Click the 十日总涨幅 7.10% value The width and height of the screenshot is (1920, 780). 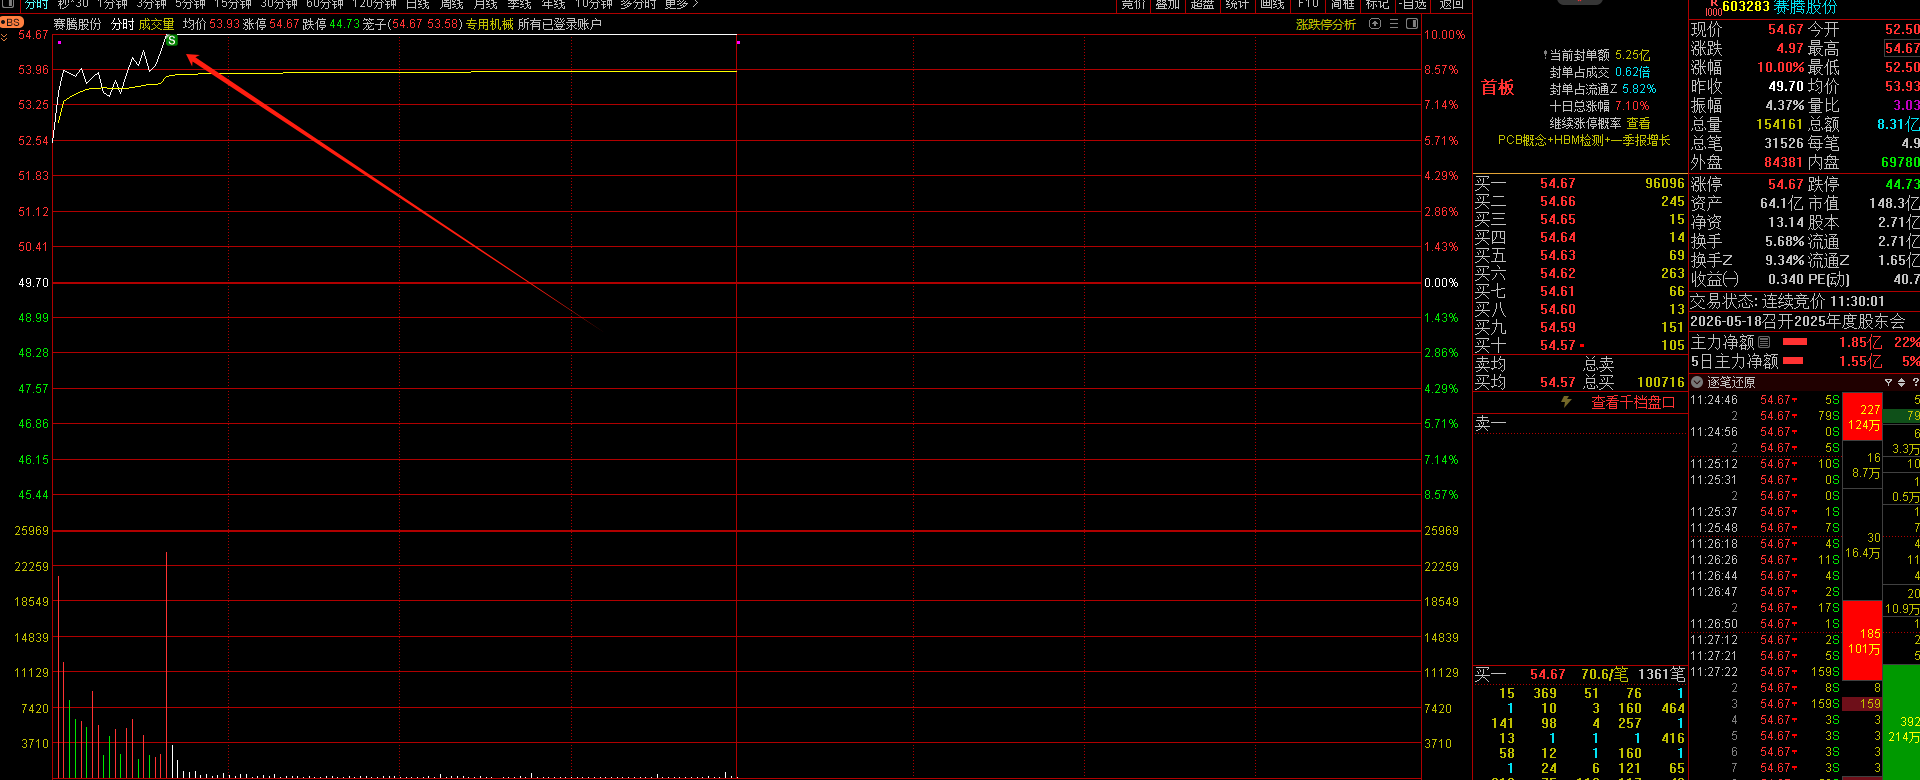pos(1632,106)
